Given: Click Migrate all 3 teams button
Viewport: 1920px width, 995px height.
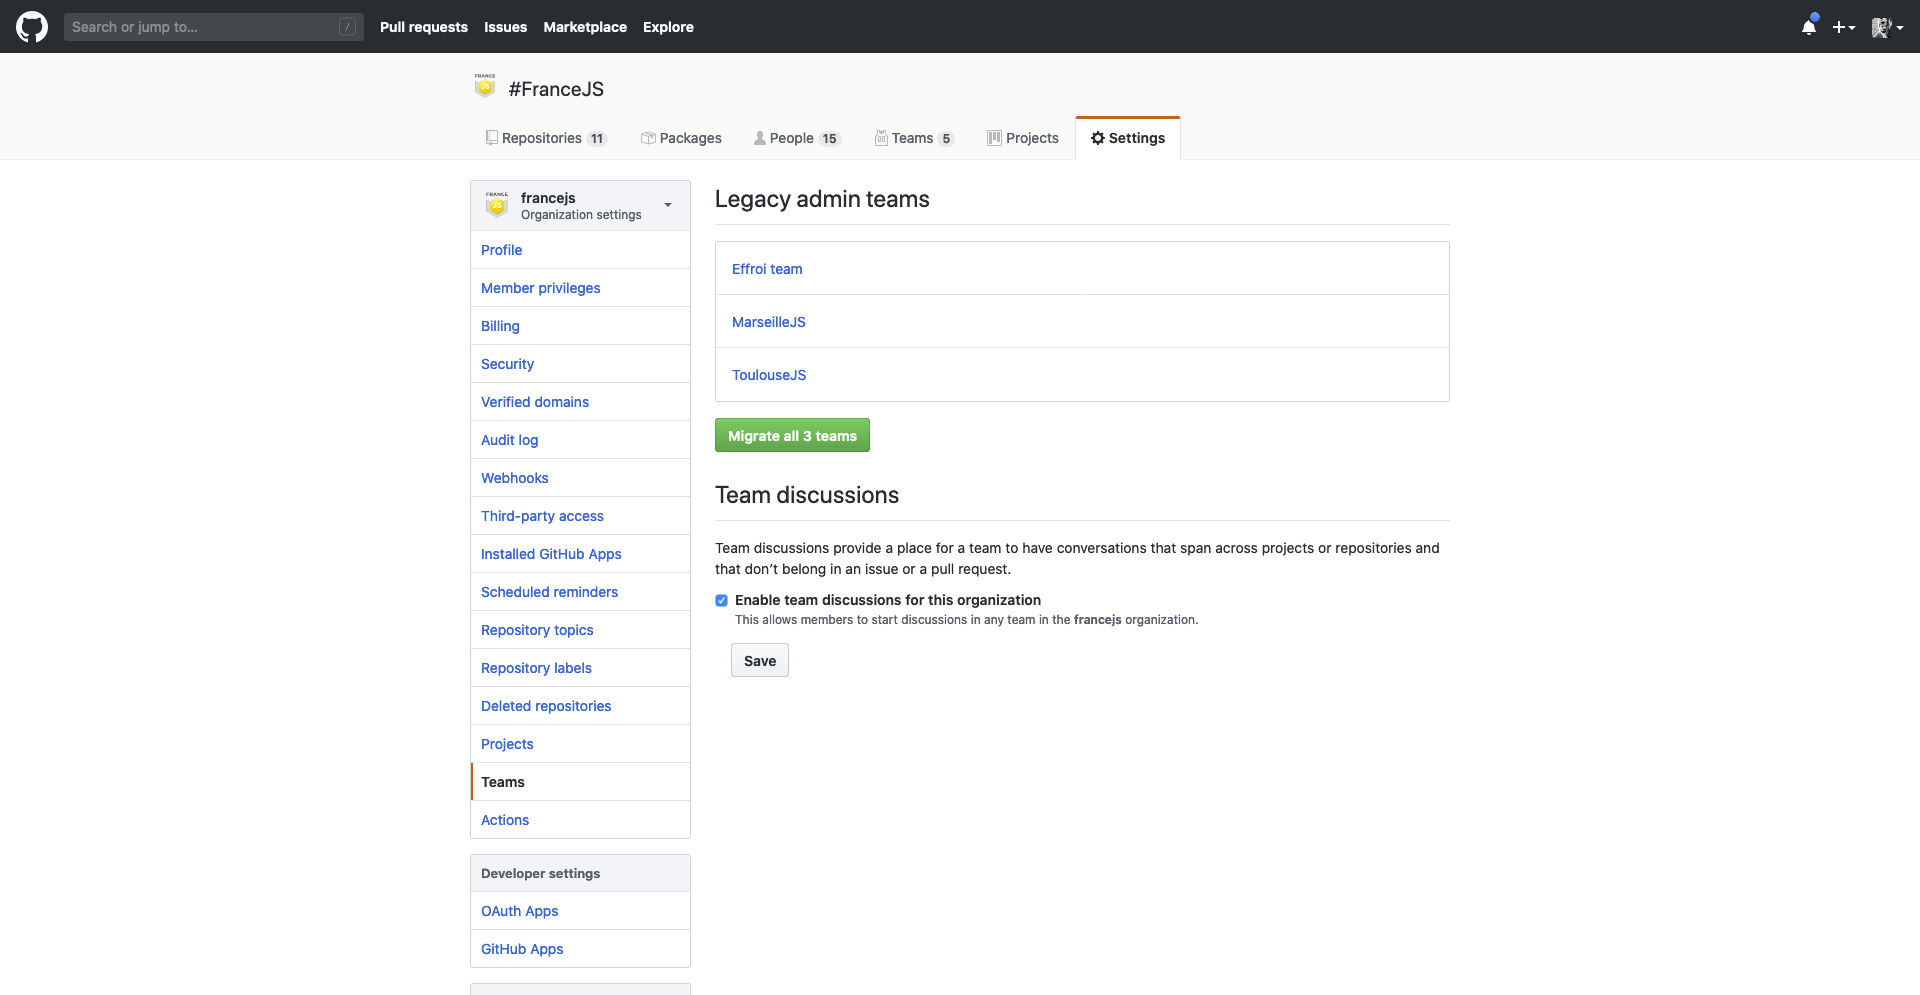Looking at the screenshot, I should tap(792, 436).
